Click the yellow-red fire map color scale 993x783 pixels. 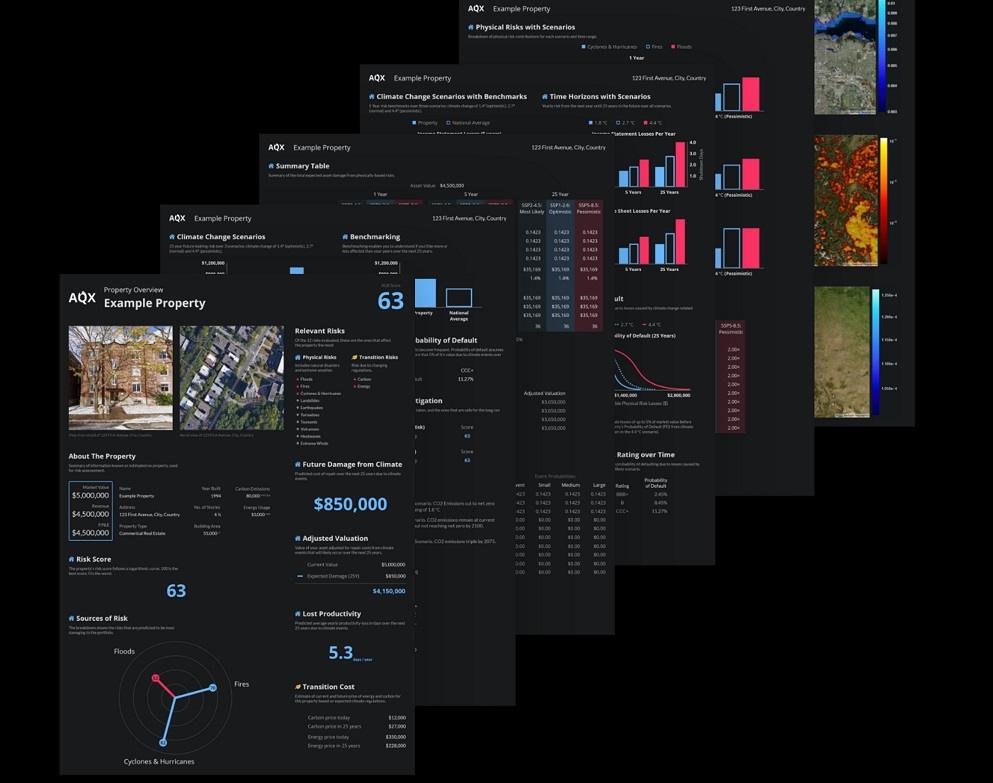(x=883, y=200)
